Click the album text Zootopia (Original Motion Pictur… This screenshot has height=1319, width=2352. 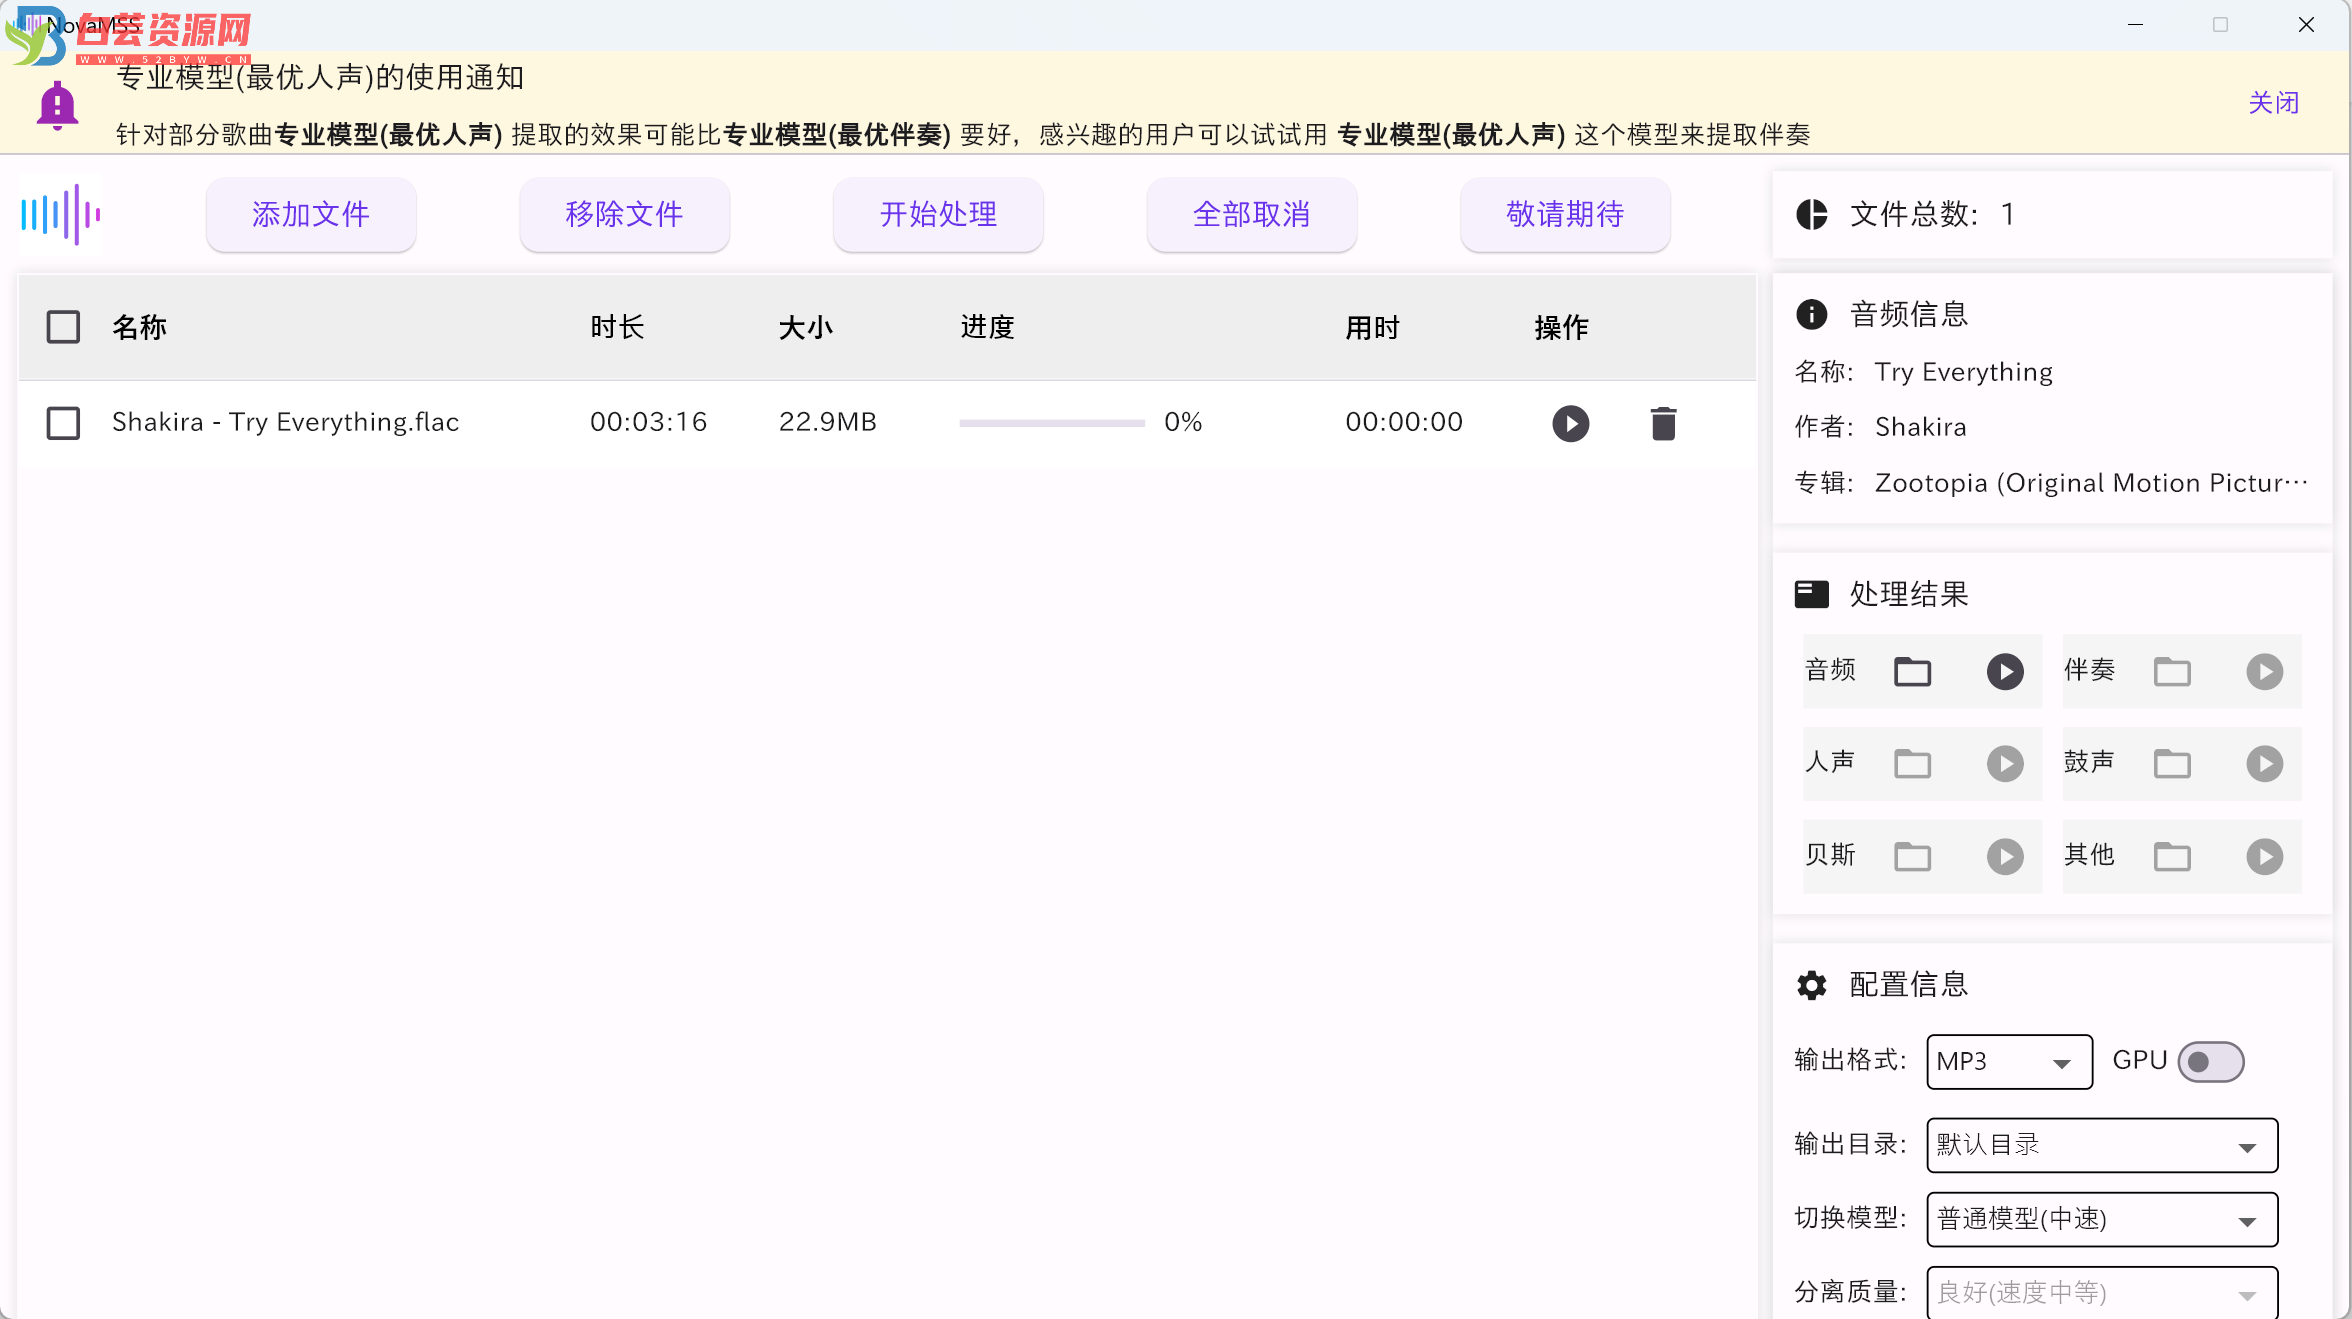[2091, 483]
